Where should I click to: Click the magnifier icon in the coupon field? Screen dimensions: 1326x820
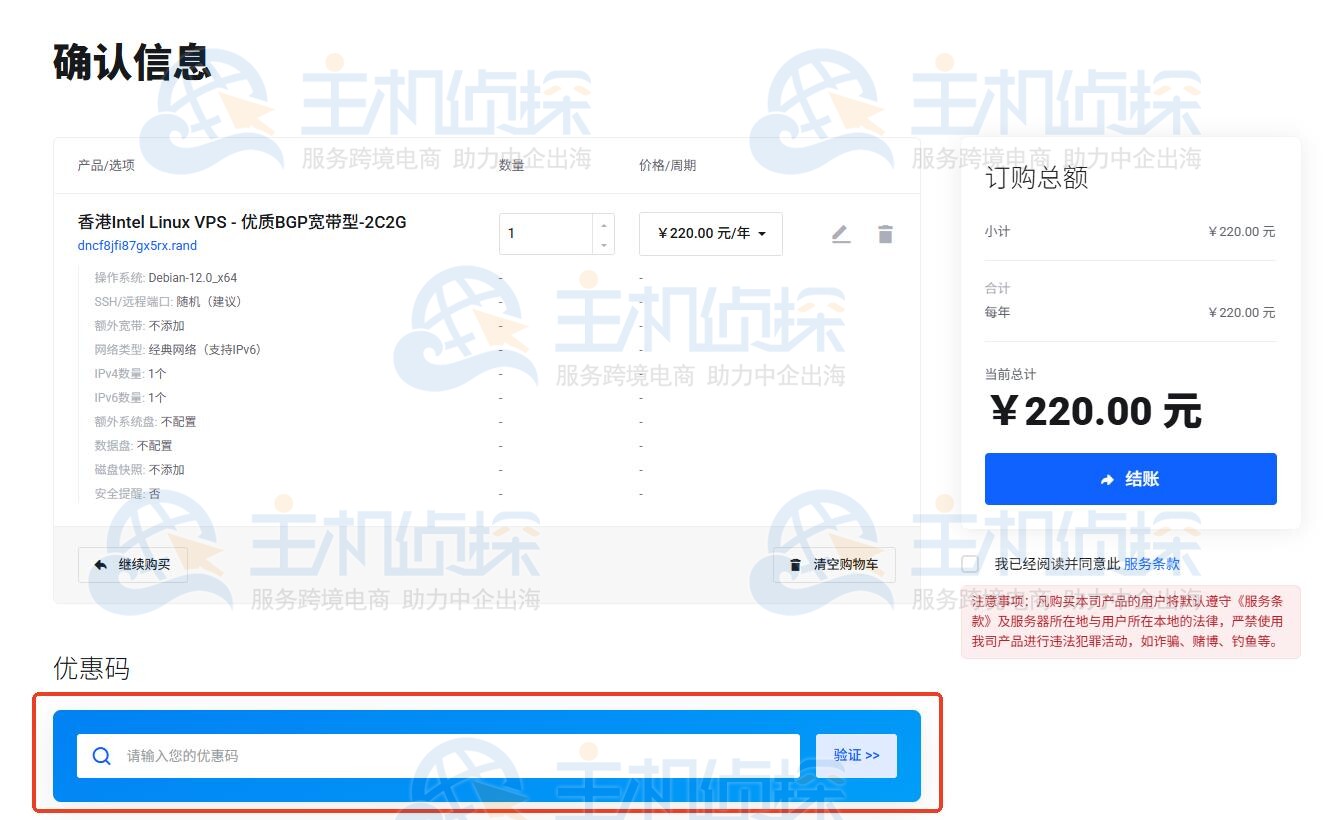[x=100, y=755]
